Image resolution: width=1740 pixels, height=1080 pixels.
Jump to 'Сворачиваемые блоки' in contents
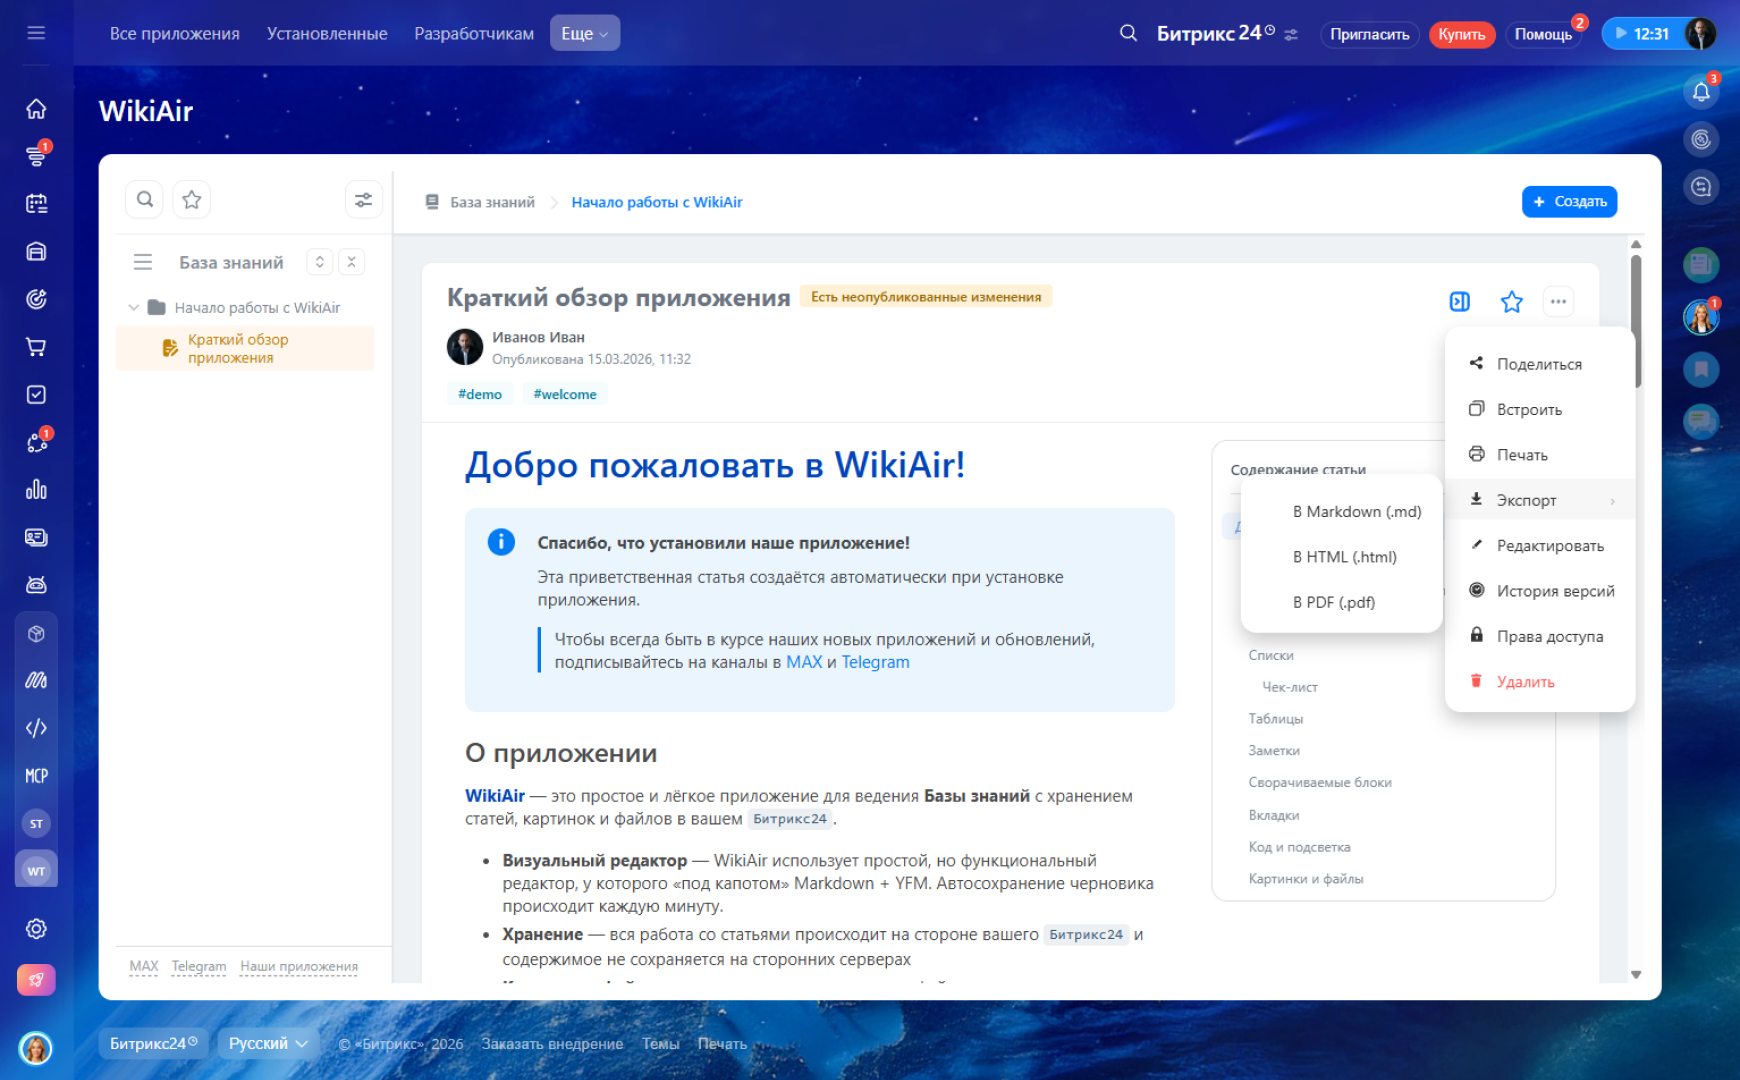click(1320, 783)
